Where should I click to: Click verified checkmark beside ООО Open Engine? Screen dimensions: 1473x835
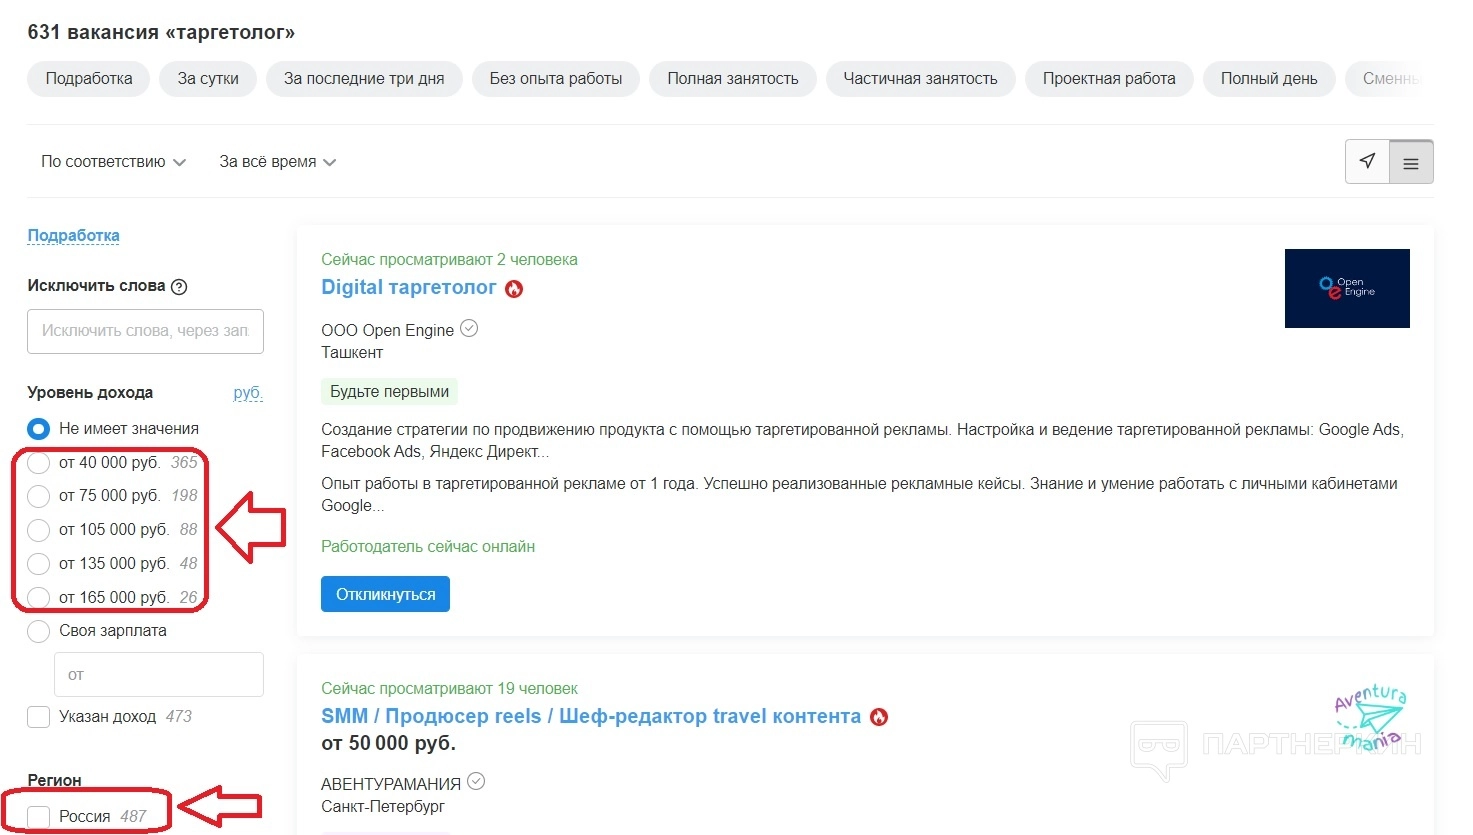click(469, 328)
